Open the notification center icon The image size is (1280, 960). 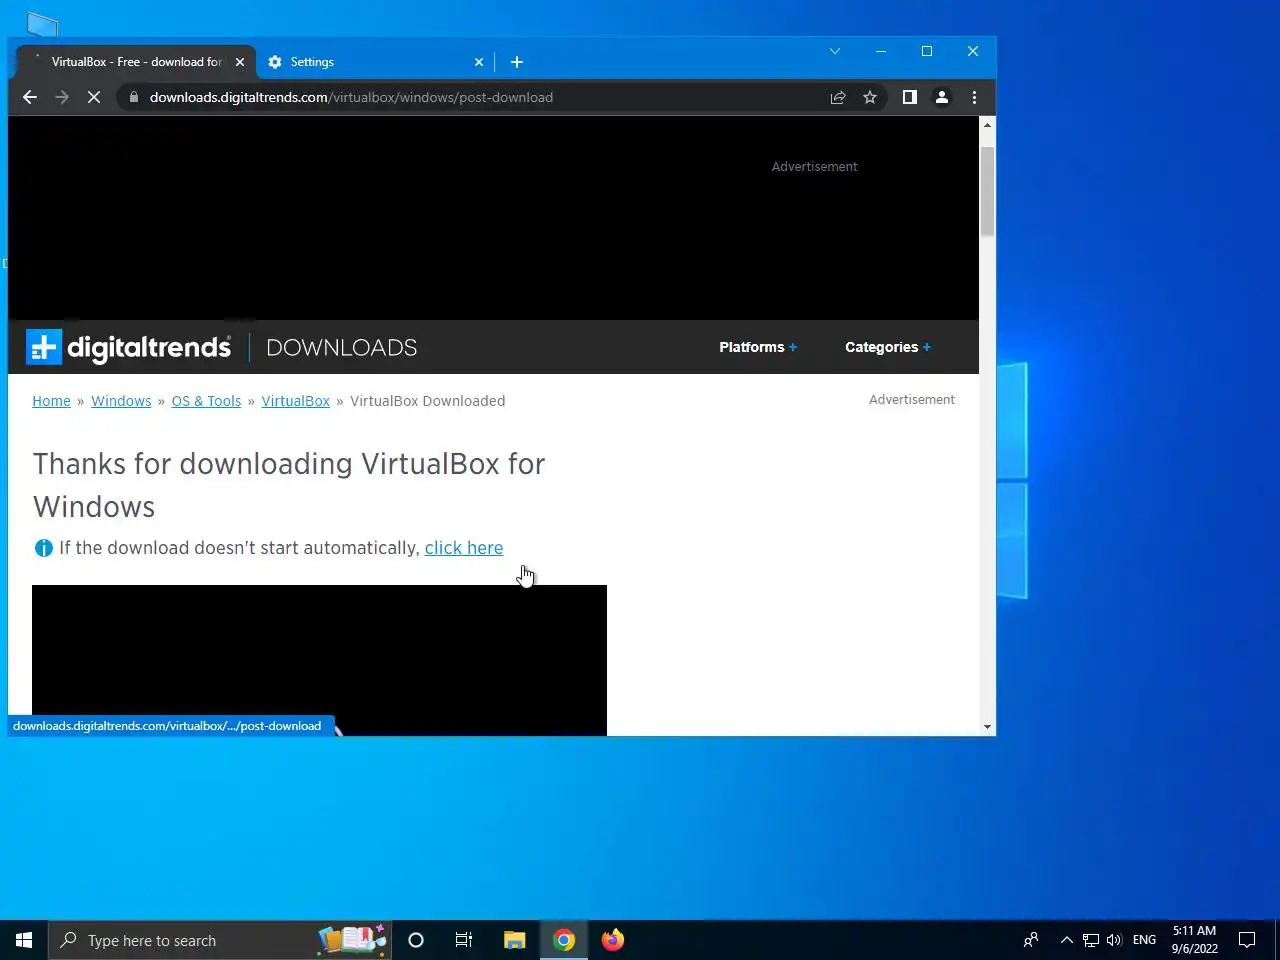[1247, 940]
